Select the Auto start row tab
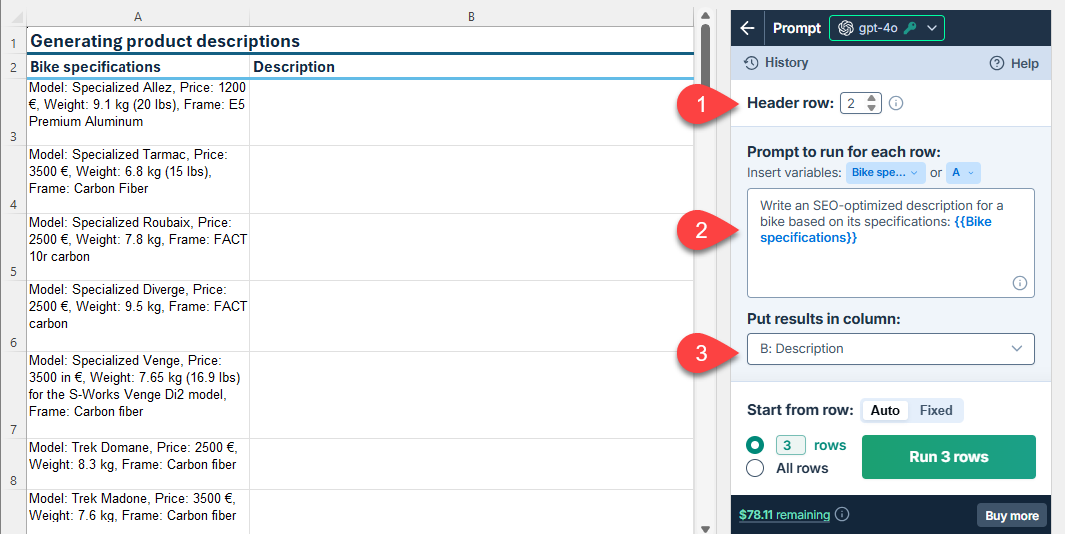The width and height of the screenshot is (1065, 534). pos(885,410)
